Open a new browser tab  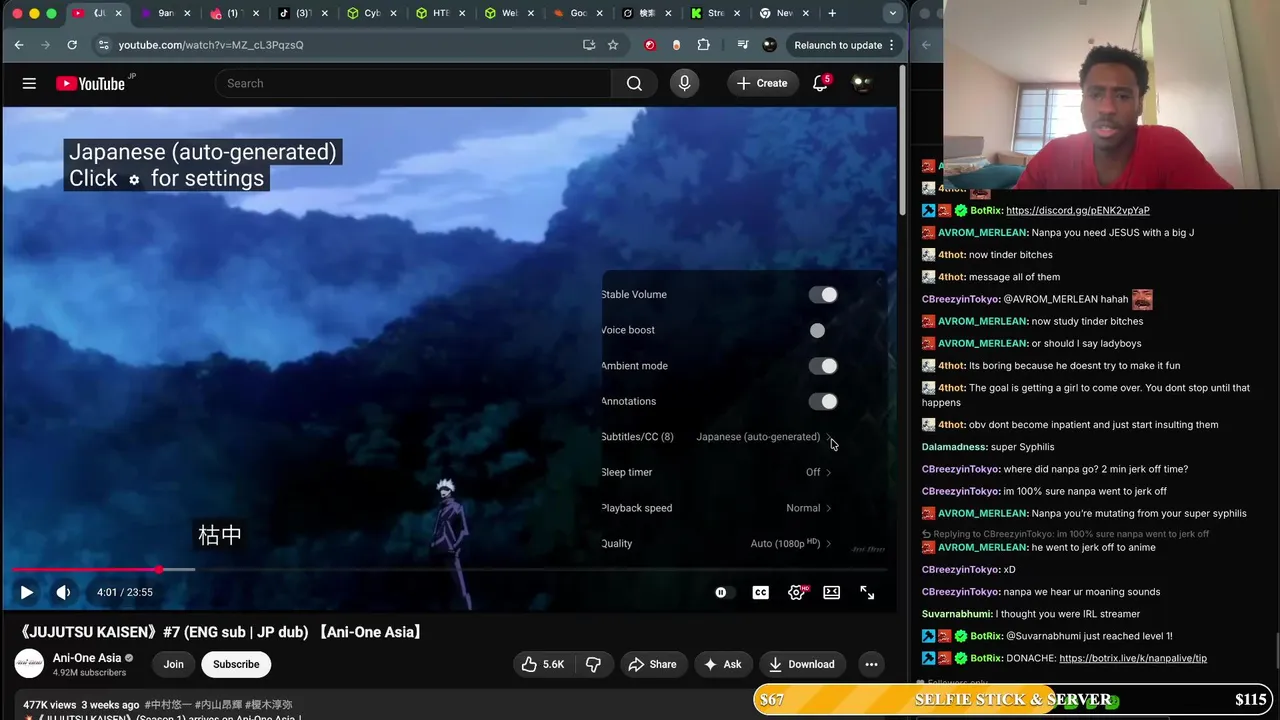[832, 13]
